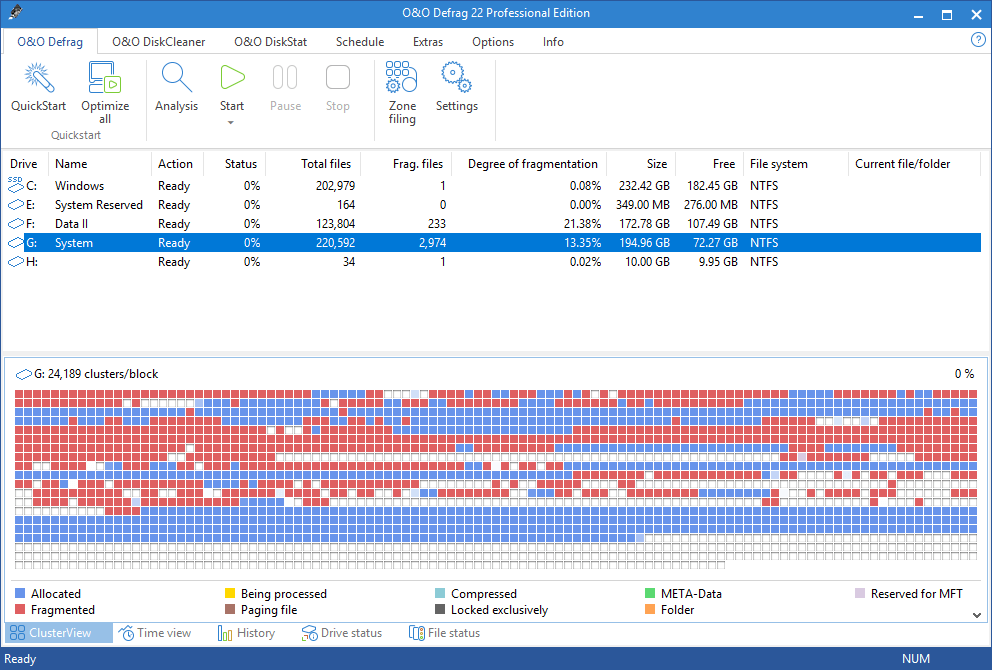Click the help question mark icon

coord(978,40)
